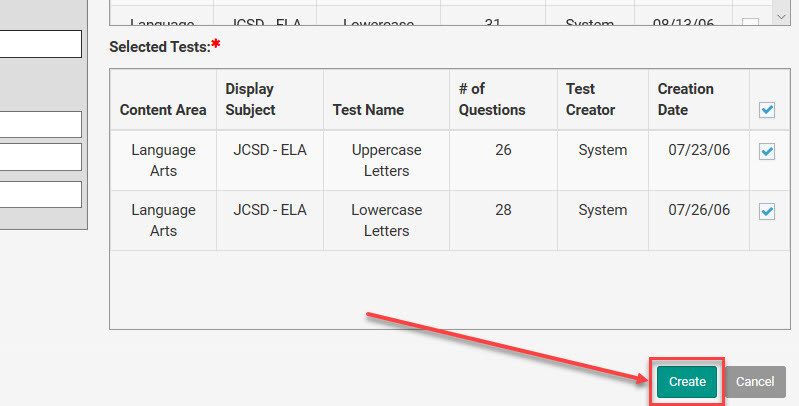Uncheck the Lowercase Letters test checkbox
Image resolution: width=799 pixels, height=406 pixels.
pos(767,211)
